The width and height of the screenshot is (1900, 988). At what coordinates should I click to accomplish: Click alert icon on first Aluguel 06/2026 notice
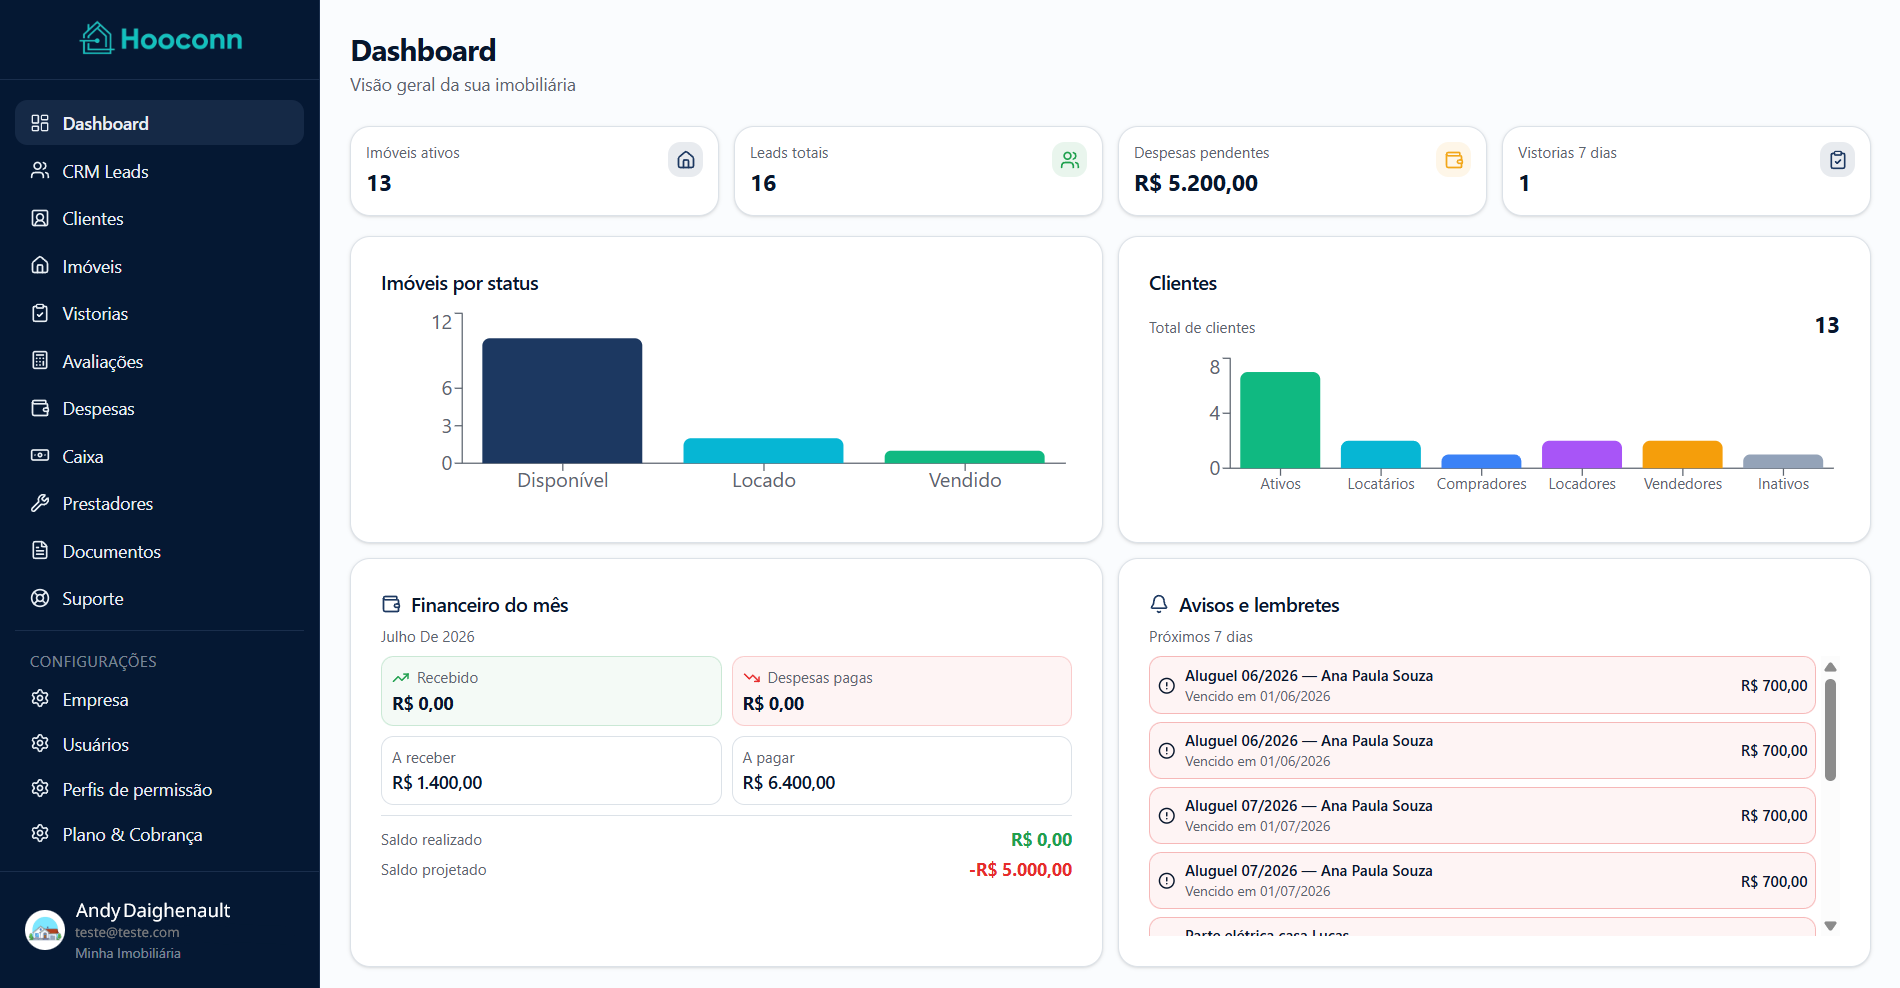(1167, 686)
